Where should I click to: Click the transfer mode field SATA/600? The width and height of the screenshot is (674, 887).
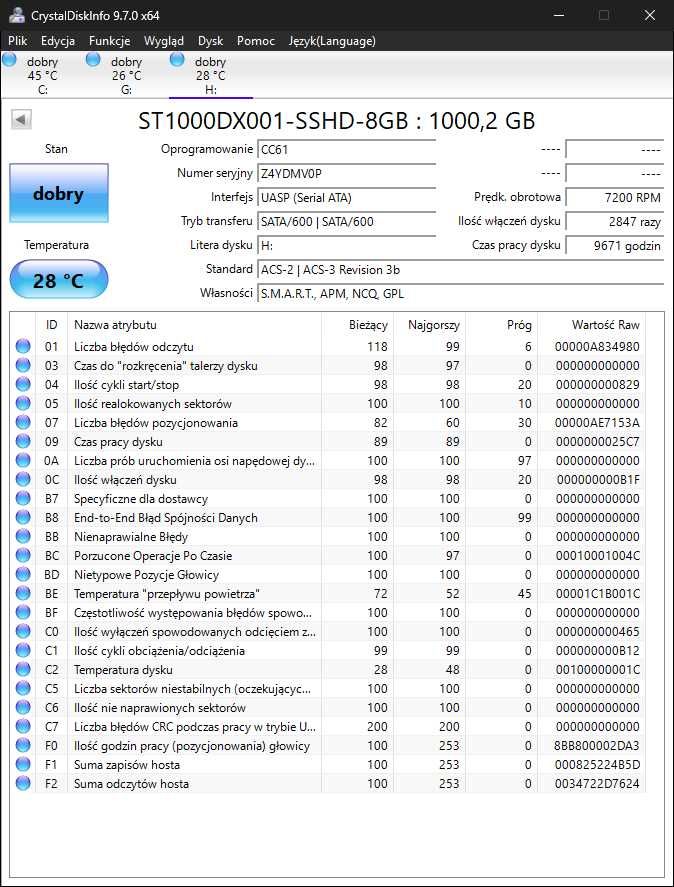point(346,222)
